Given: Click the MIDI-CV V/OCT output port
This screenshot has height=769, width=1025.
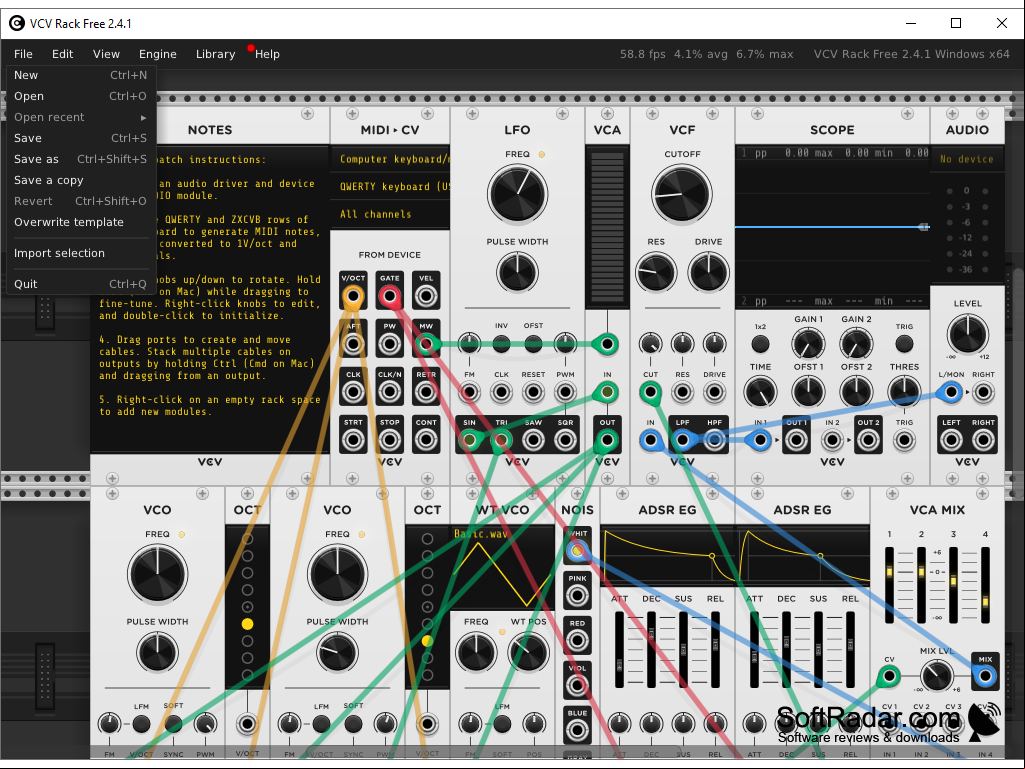Looking at the screenshot, I should click(353, 297).
